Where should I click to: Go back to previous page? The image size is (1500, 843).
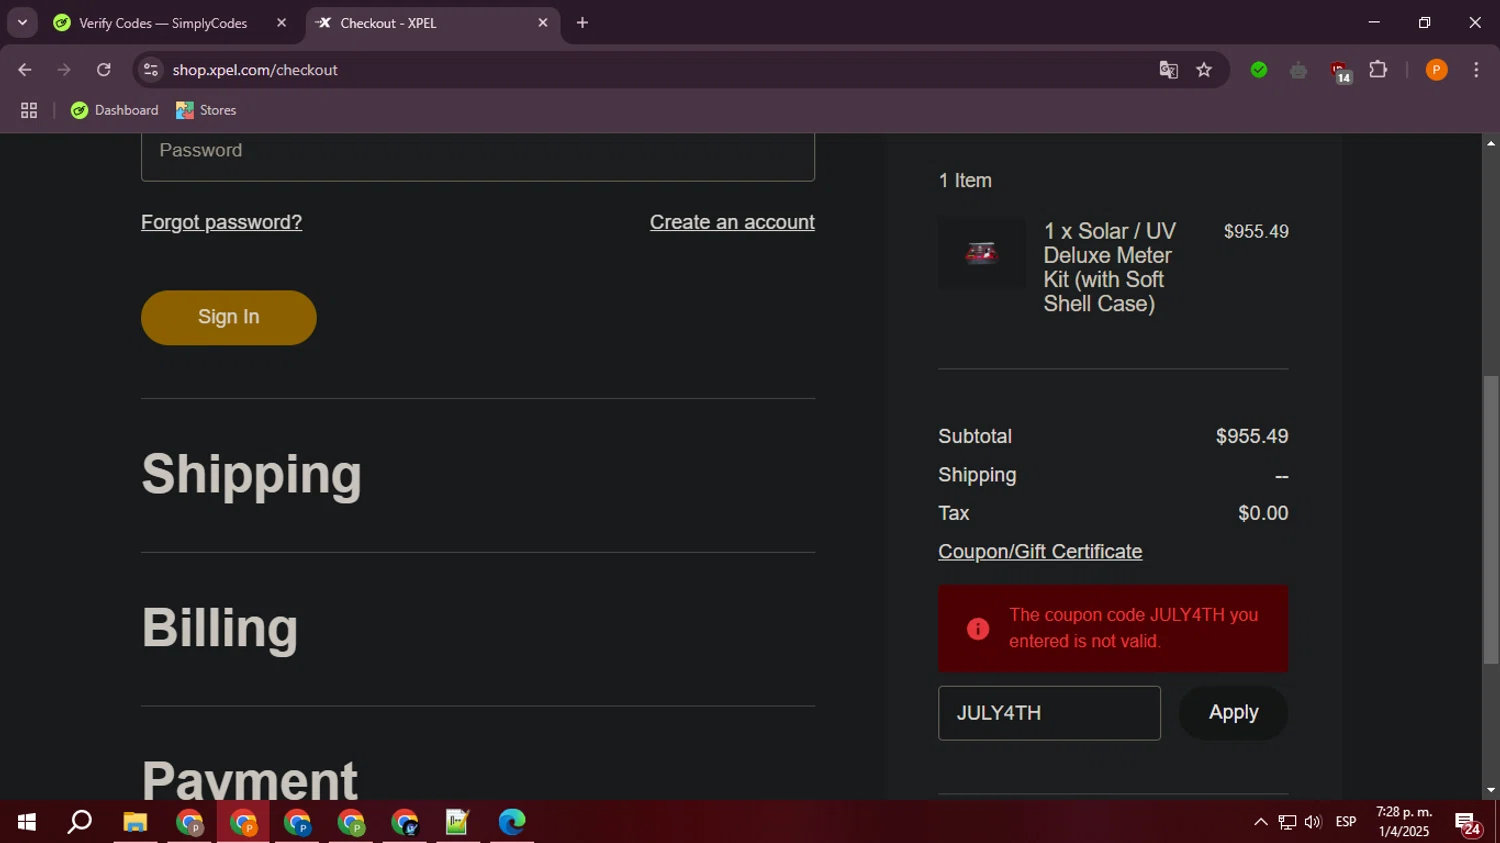[25, 70]
